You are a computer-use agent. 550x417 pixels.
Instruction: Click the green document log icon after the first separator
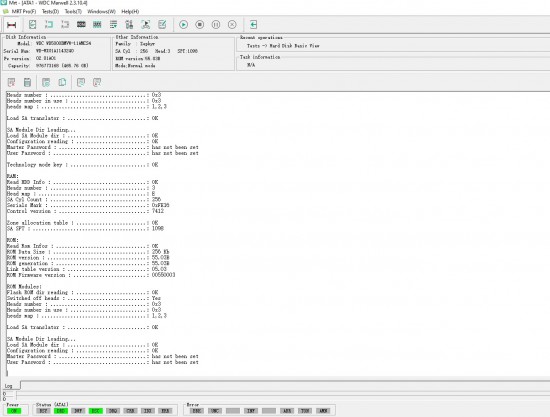tap(46, 82)
